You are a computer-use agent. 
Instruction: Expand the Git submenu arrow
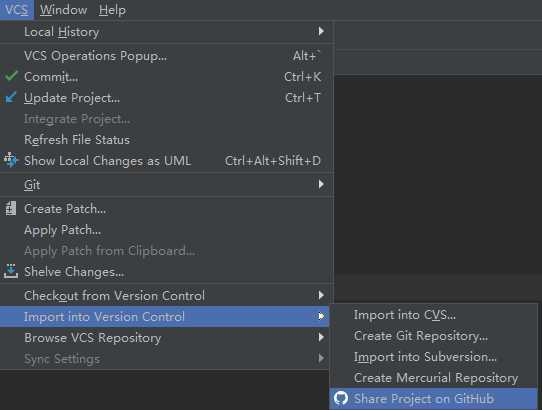point(321,184)
